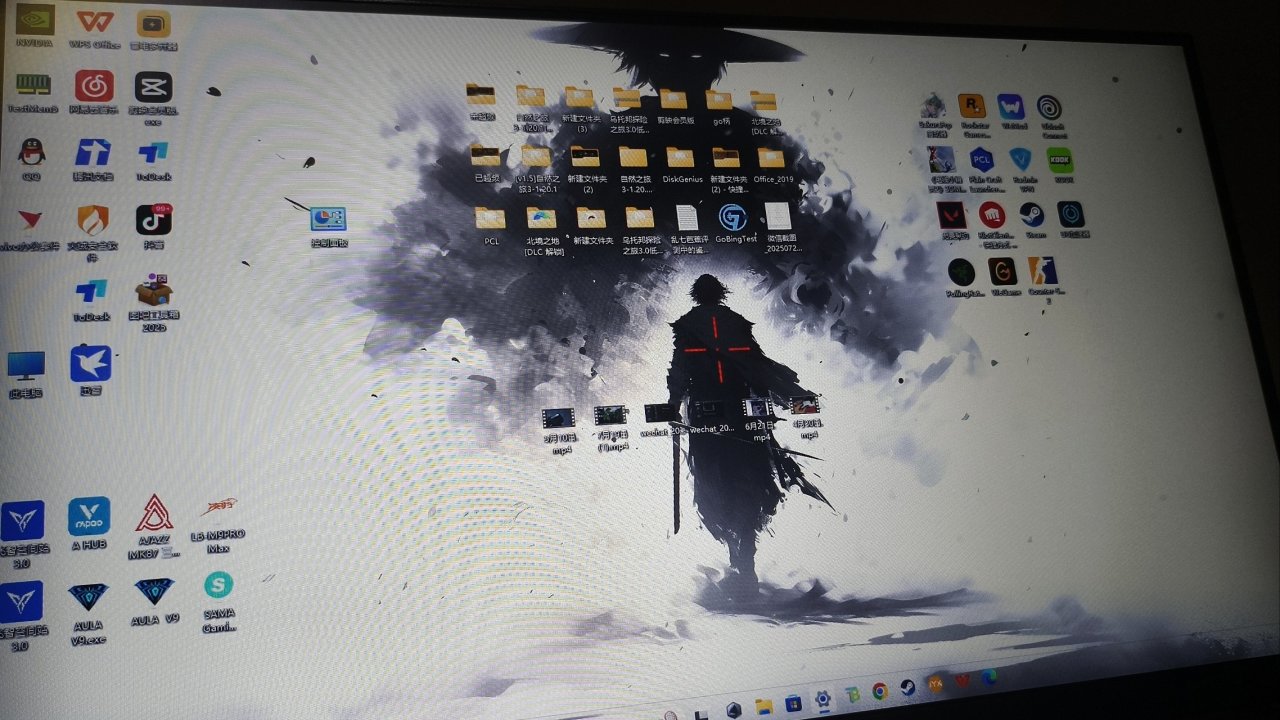1280x720 pixels.
Task: Launch the CapCut black scissors icon
Action: [153, 87]
